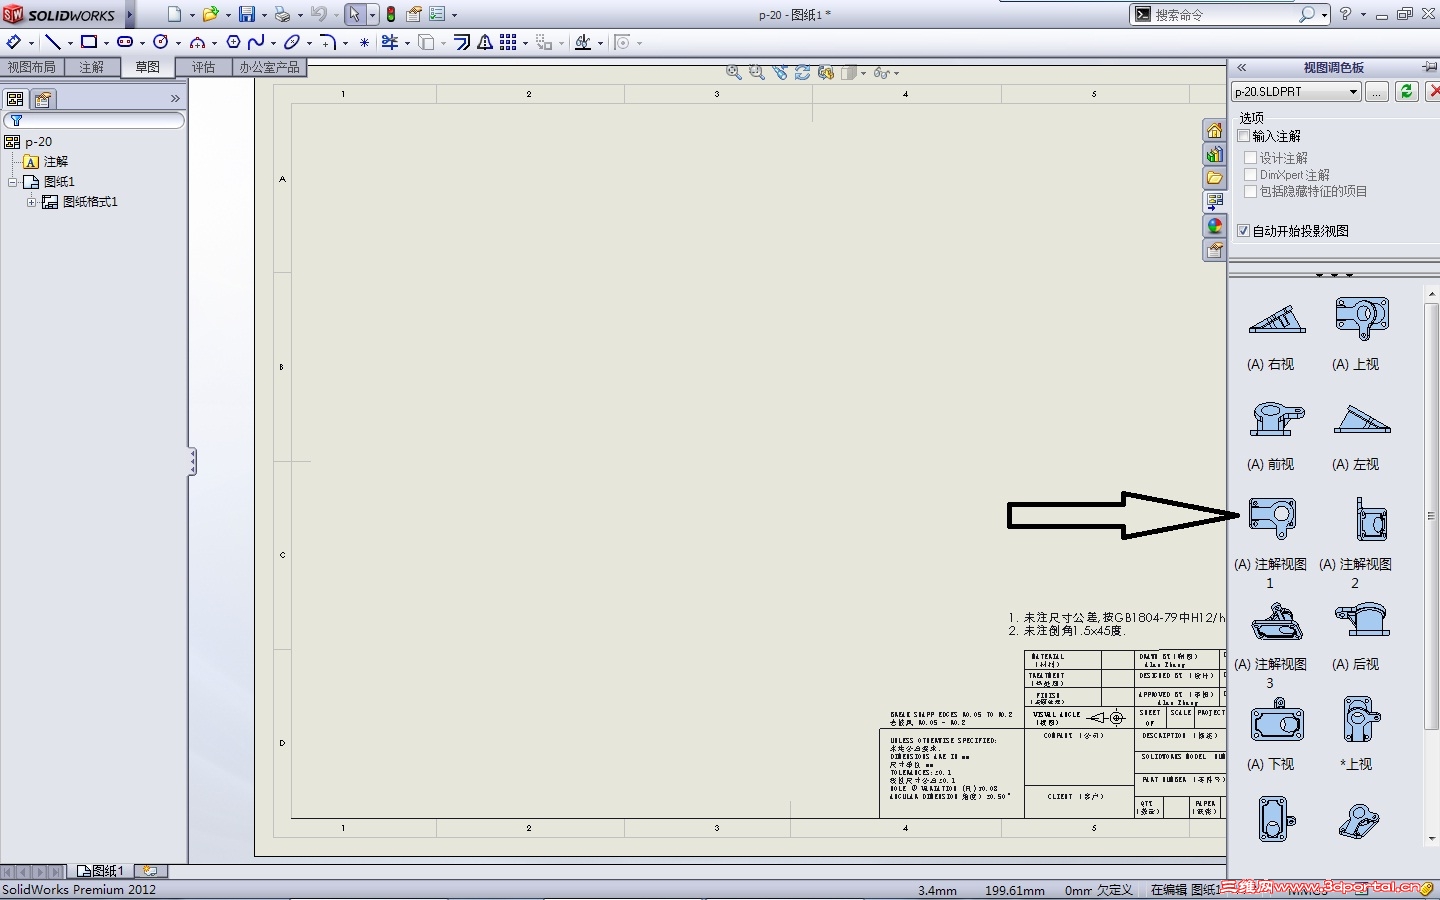Pin the View Palette panel
Viewport: 1440px width, 900px height.
pos(1429,67)
